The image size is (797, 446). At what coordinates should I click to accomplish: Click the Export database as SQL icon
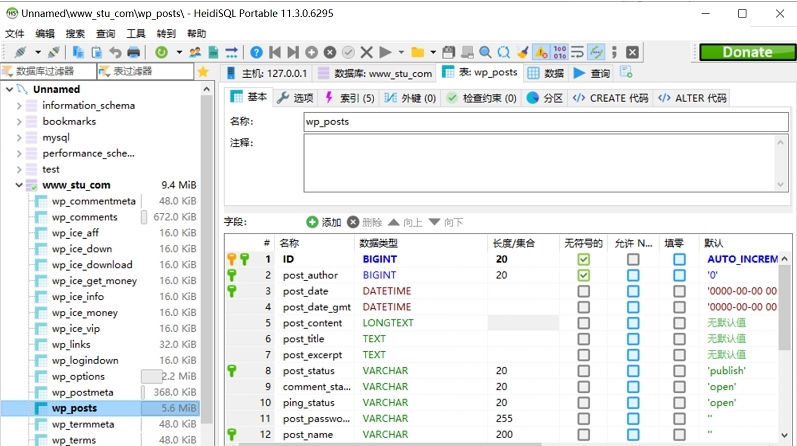(213, 52)
